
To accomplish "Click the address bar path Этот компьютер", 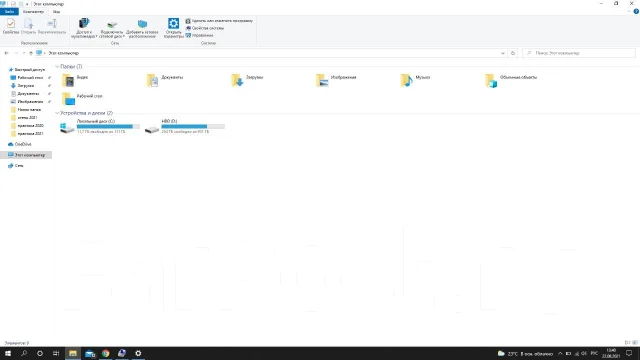I will (x=64, y=53).
